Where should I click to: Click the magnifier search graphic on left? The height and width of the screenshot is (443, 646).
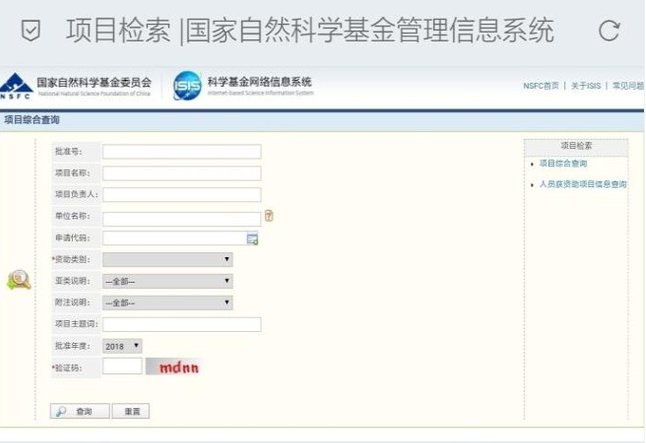pyautogui.click(x=19, y=280)
